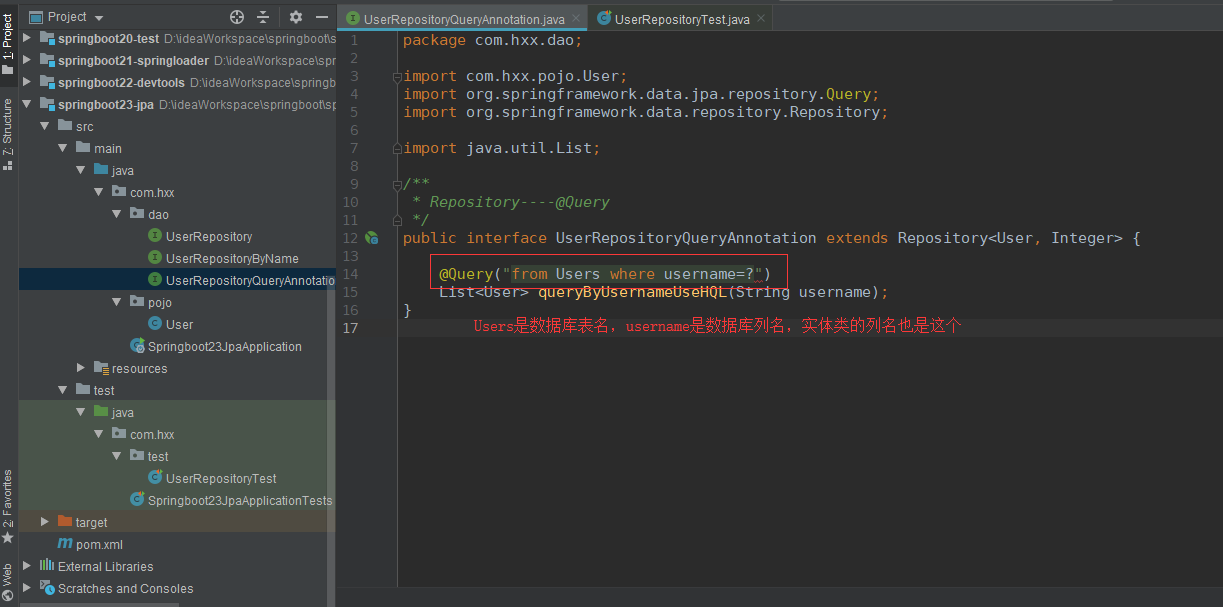
Task: Click the Scratches and Consoles icon
Action: pyautogui.click(x=46, y=588)
